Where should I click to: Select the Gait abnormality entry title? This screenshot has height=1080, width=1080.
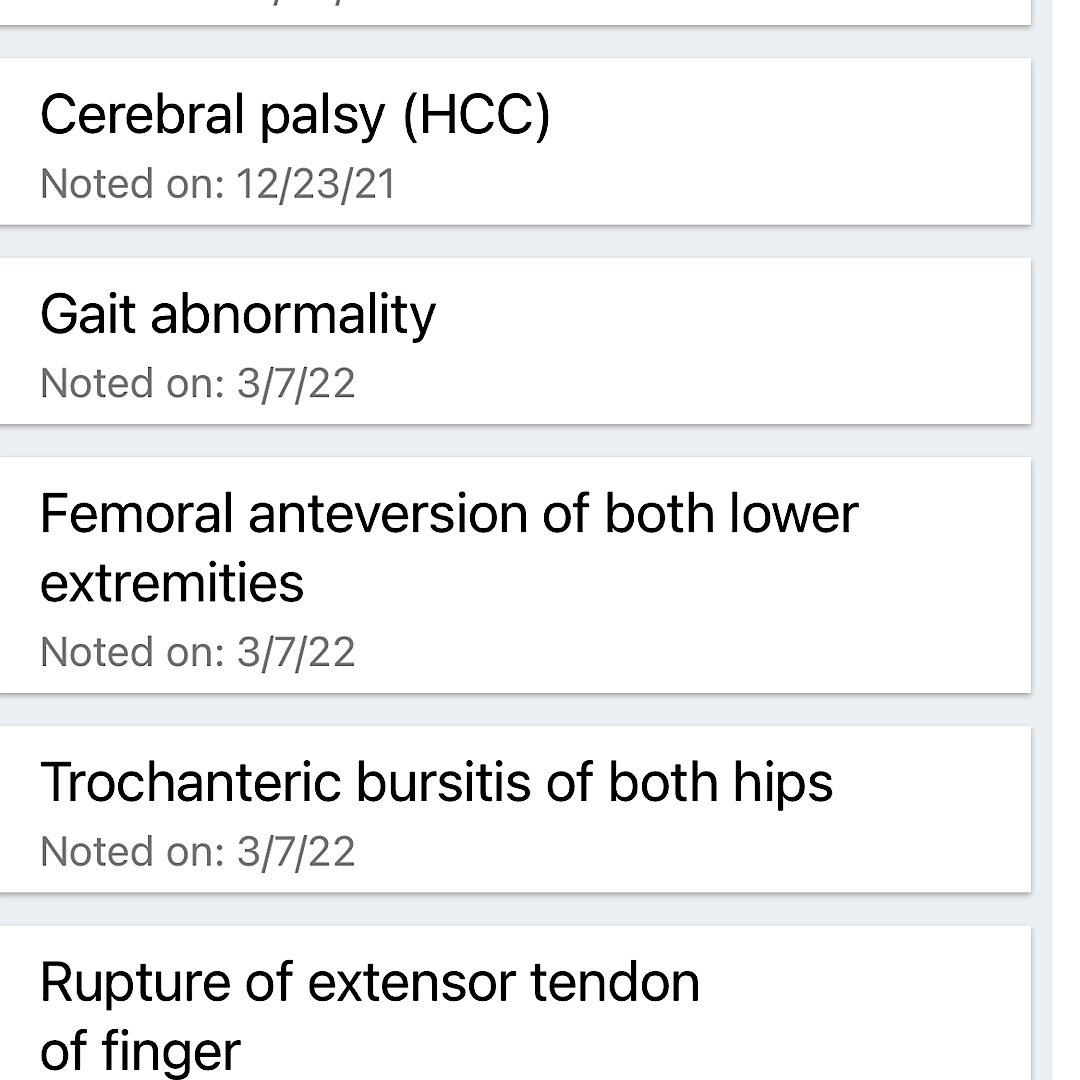pyautogui.click(x=237, y=315)
